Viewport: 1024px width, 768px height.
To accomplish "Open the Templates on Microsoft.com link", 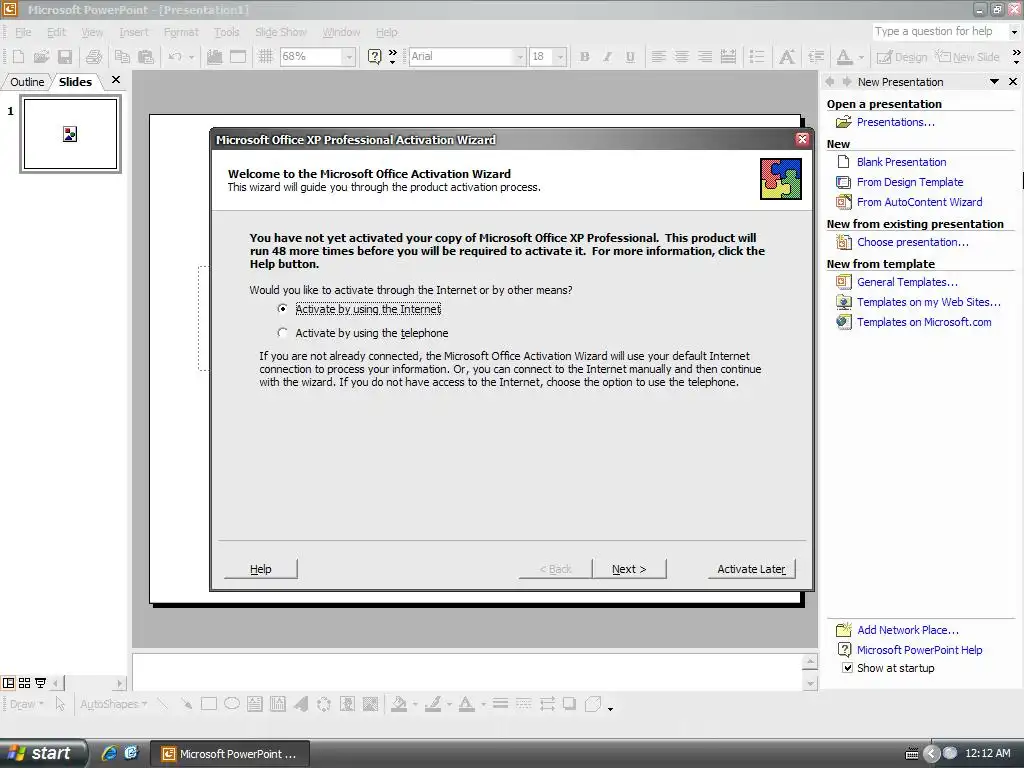I will click(x=924, y=322).
